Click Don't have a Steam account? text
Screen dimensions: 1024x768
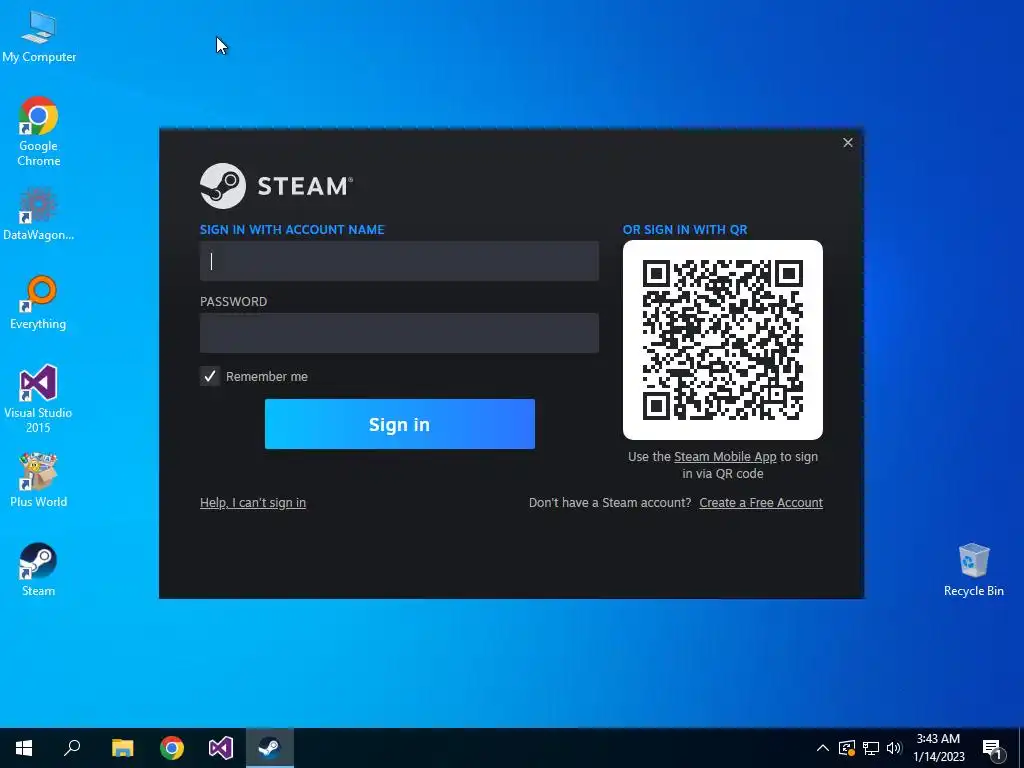[x=610, y=503]
